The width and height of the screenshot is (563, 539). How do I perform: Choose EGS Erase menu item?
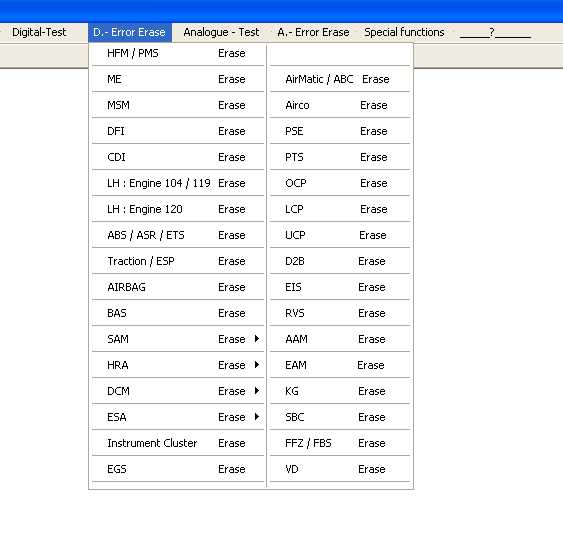(x=178, y=469)
